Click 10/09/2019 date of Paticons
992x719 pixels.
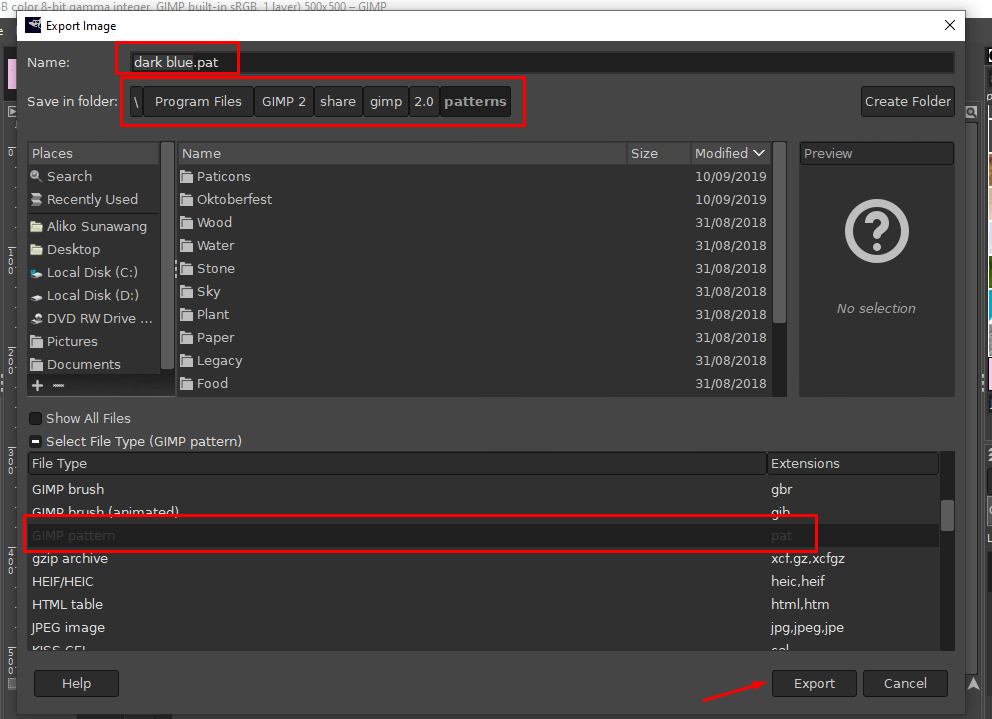(730, 177)
